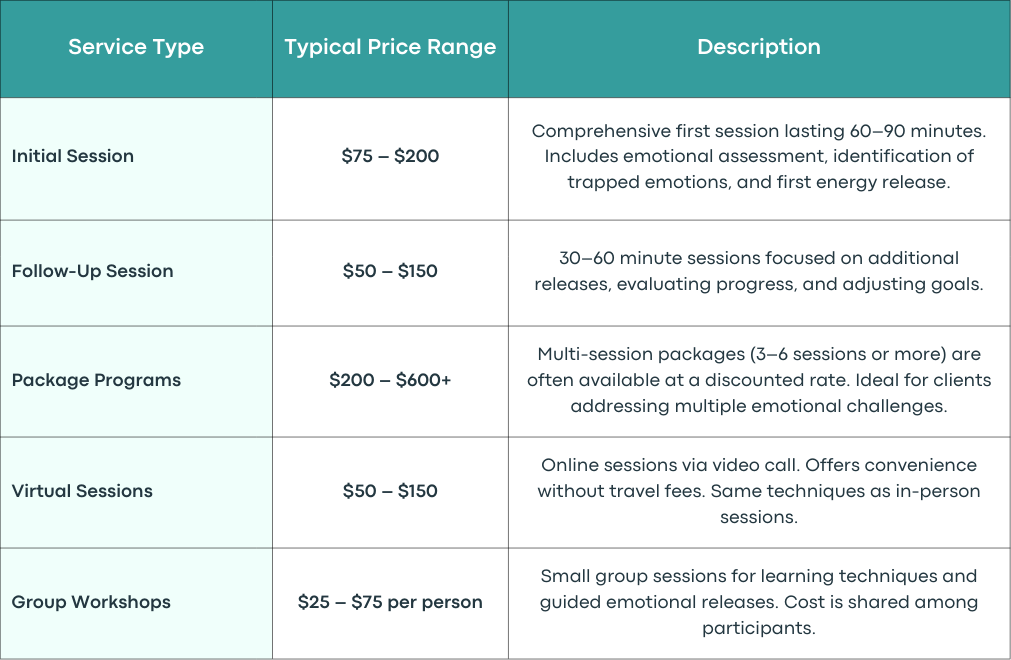Select the Virtual Sessions row label
Viewport: 1011px width, 660px height.
82,490
